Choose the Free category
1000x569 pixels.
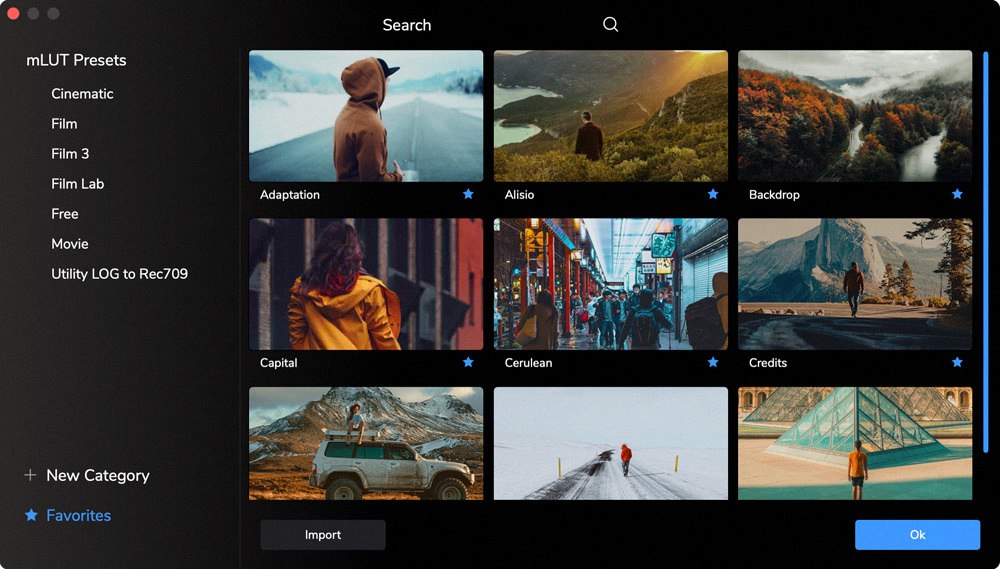pyautogui.click(x=65, y=214)
